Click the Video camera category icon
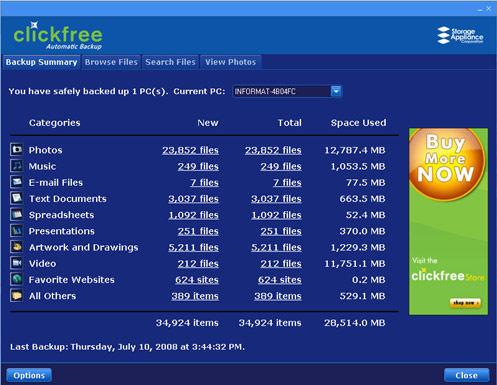The height and width of the screenshot is (385, 497). point(17,263)
